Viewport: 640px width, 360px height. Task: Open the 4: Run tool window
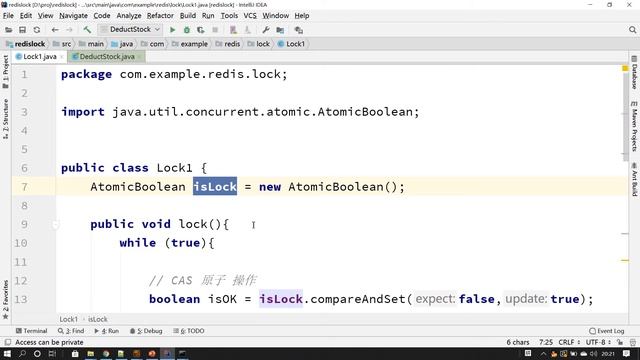click(107, 331)
